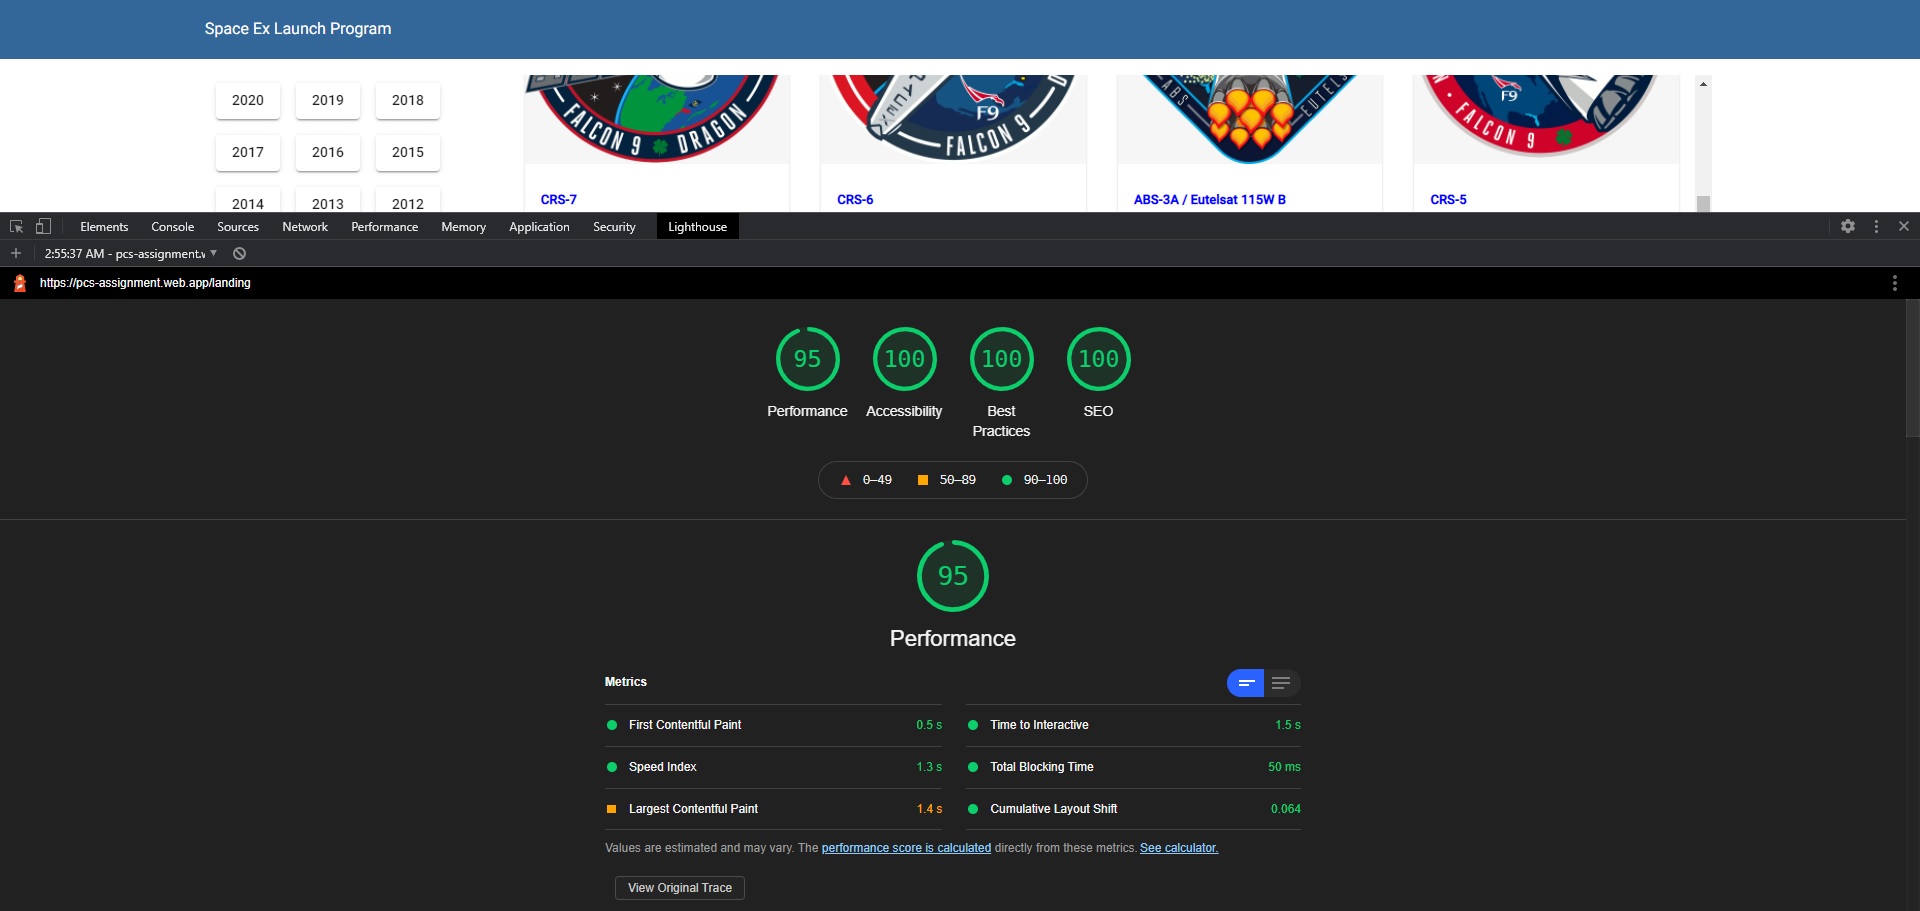Click the Space Ex Launch Program title

point(298,29)
